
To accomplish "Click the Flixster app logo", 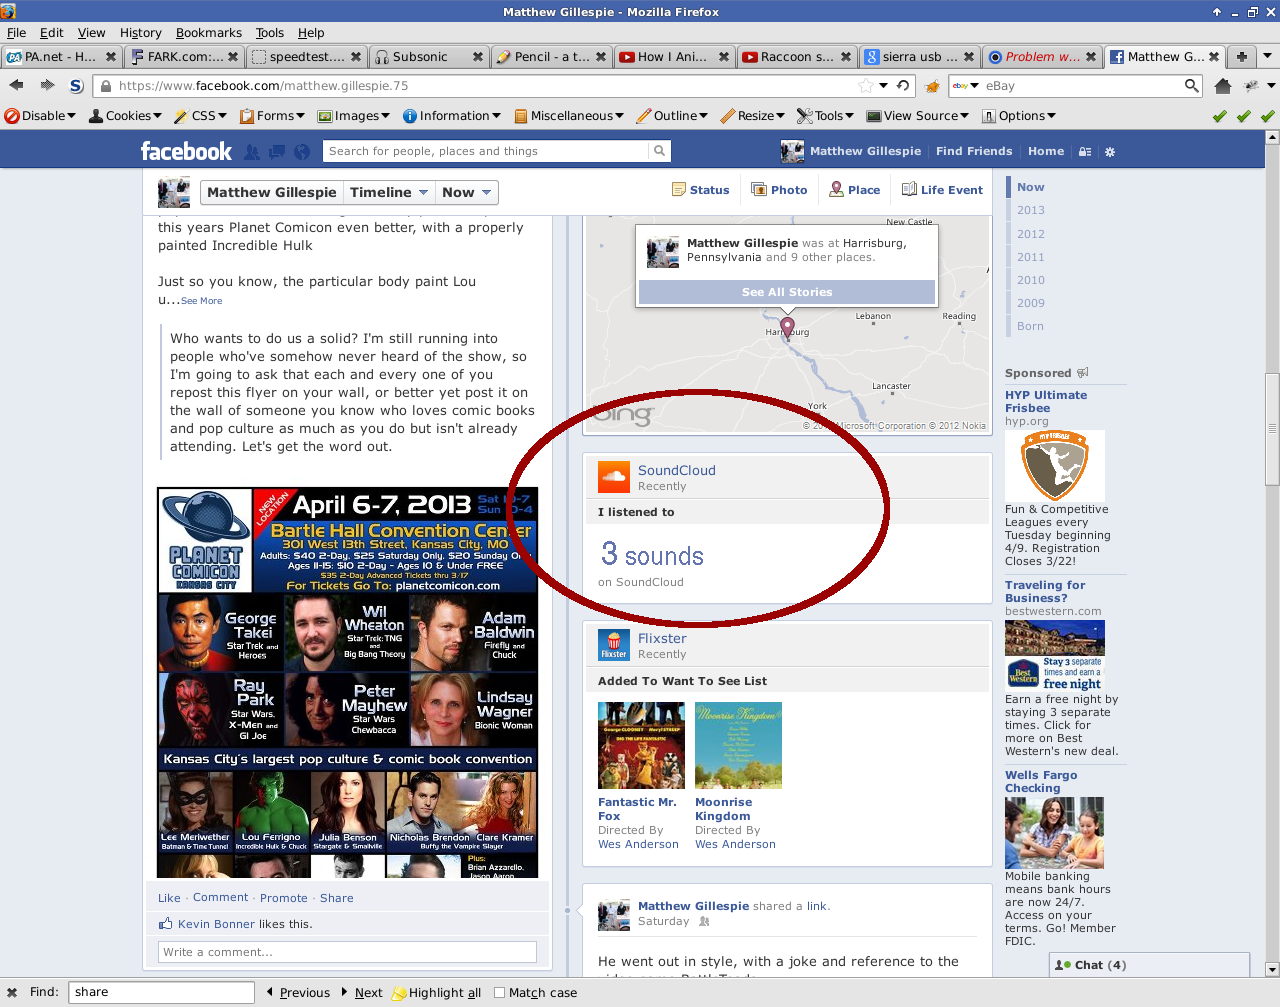I will point(613,645).
